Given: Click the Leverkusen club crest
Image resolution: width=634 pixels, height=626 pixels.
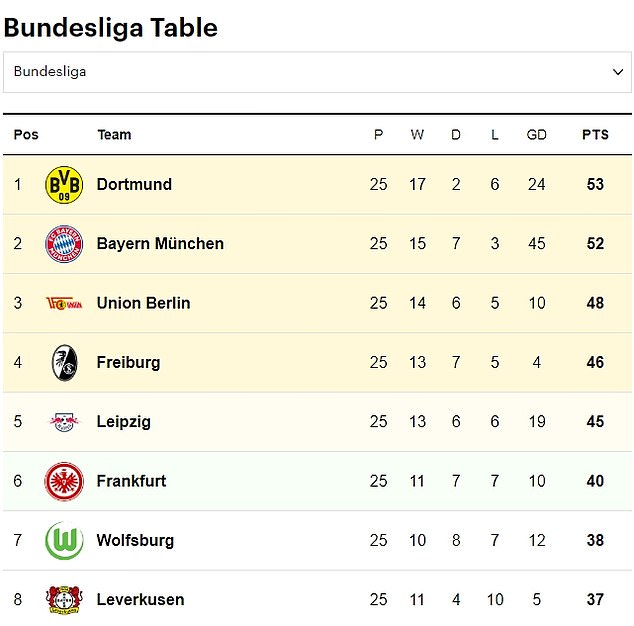Looking at the screenshot, I should [x=64, y=599].
